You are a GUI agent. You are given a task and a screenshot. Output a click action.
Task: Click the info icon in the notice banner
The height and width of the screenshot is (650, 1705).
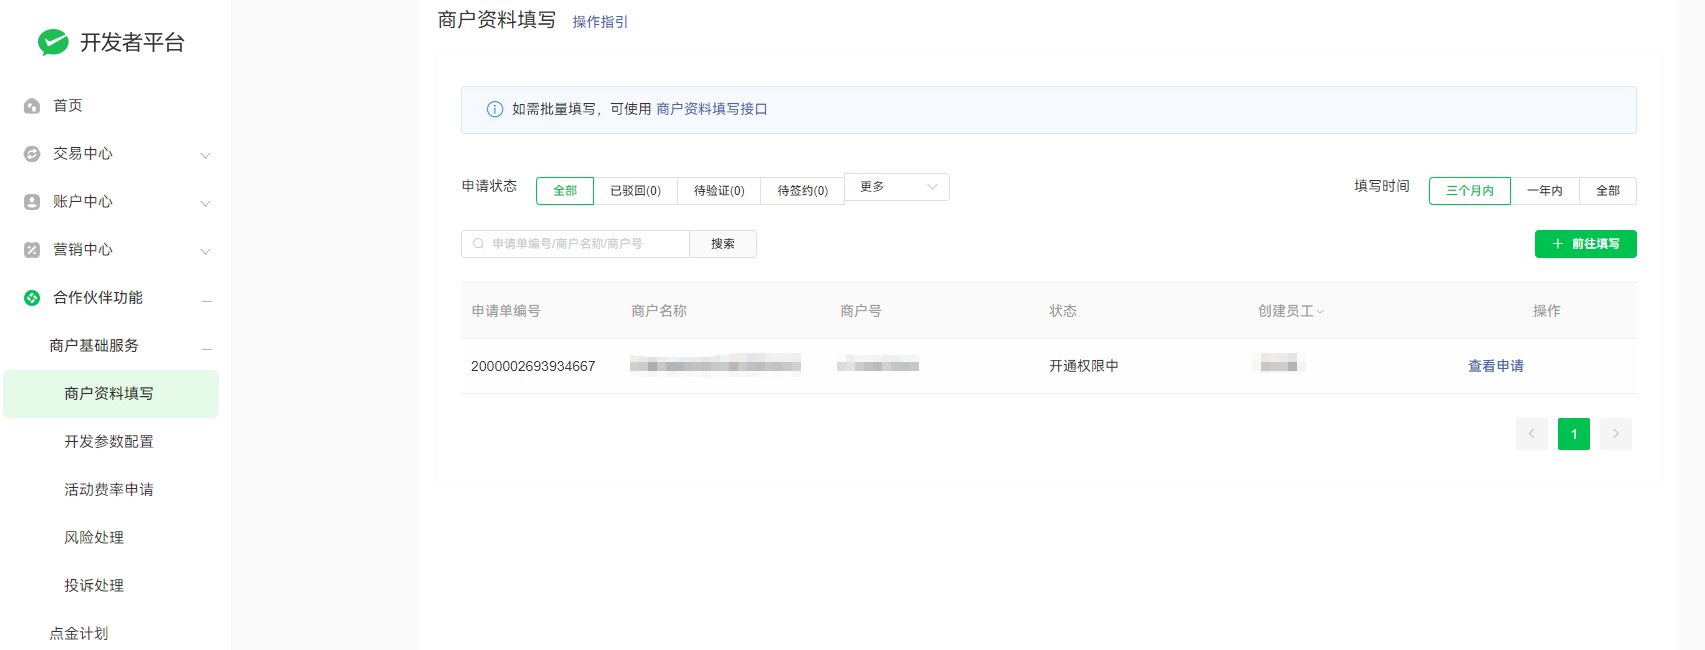(494, 110)
